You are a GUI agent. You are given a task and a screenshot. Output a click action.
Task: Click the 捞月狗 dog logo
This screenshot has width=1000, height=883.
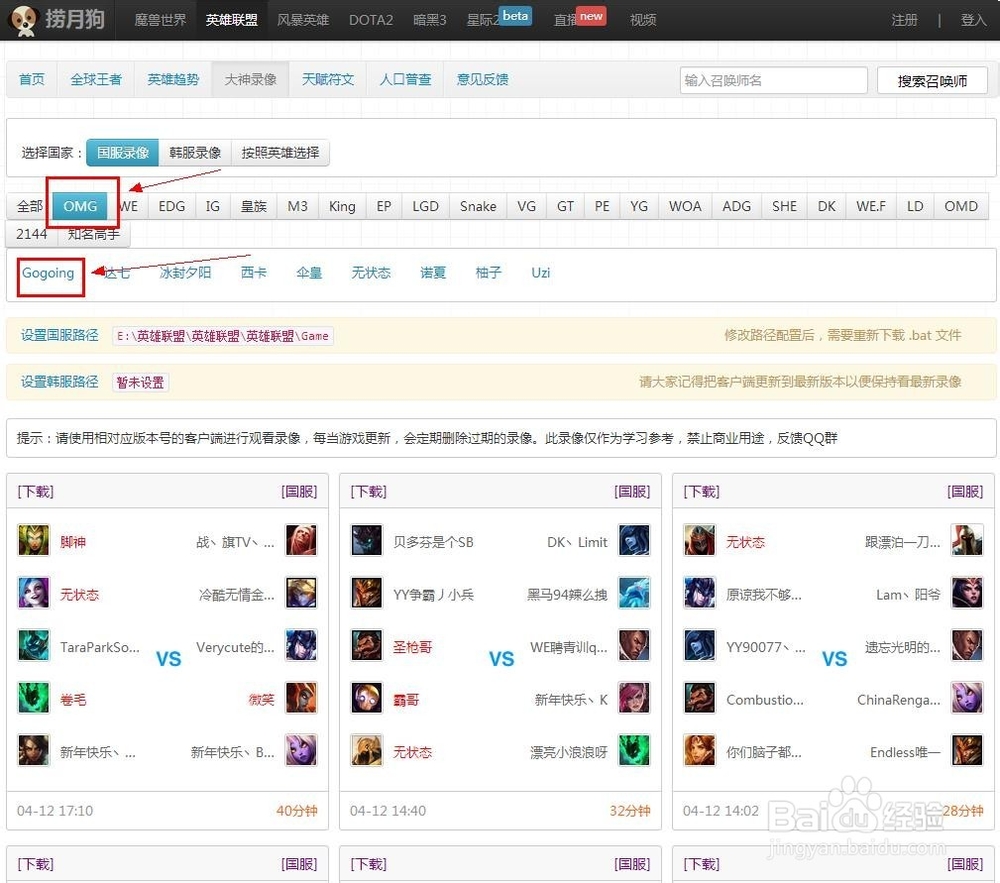click(x=23, y=20)
